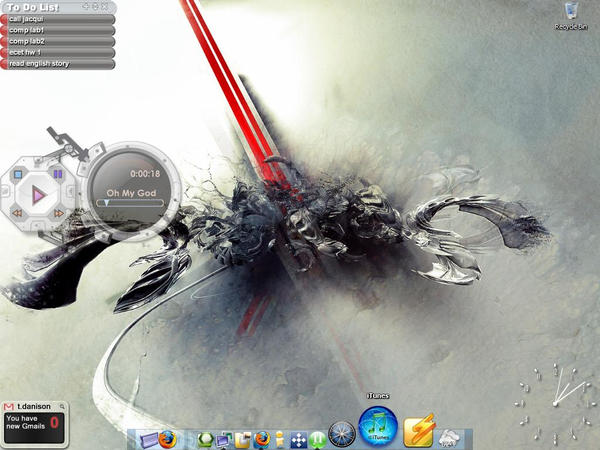Add a new item via To Do List plus

click(86, 6)
